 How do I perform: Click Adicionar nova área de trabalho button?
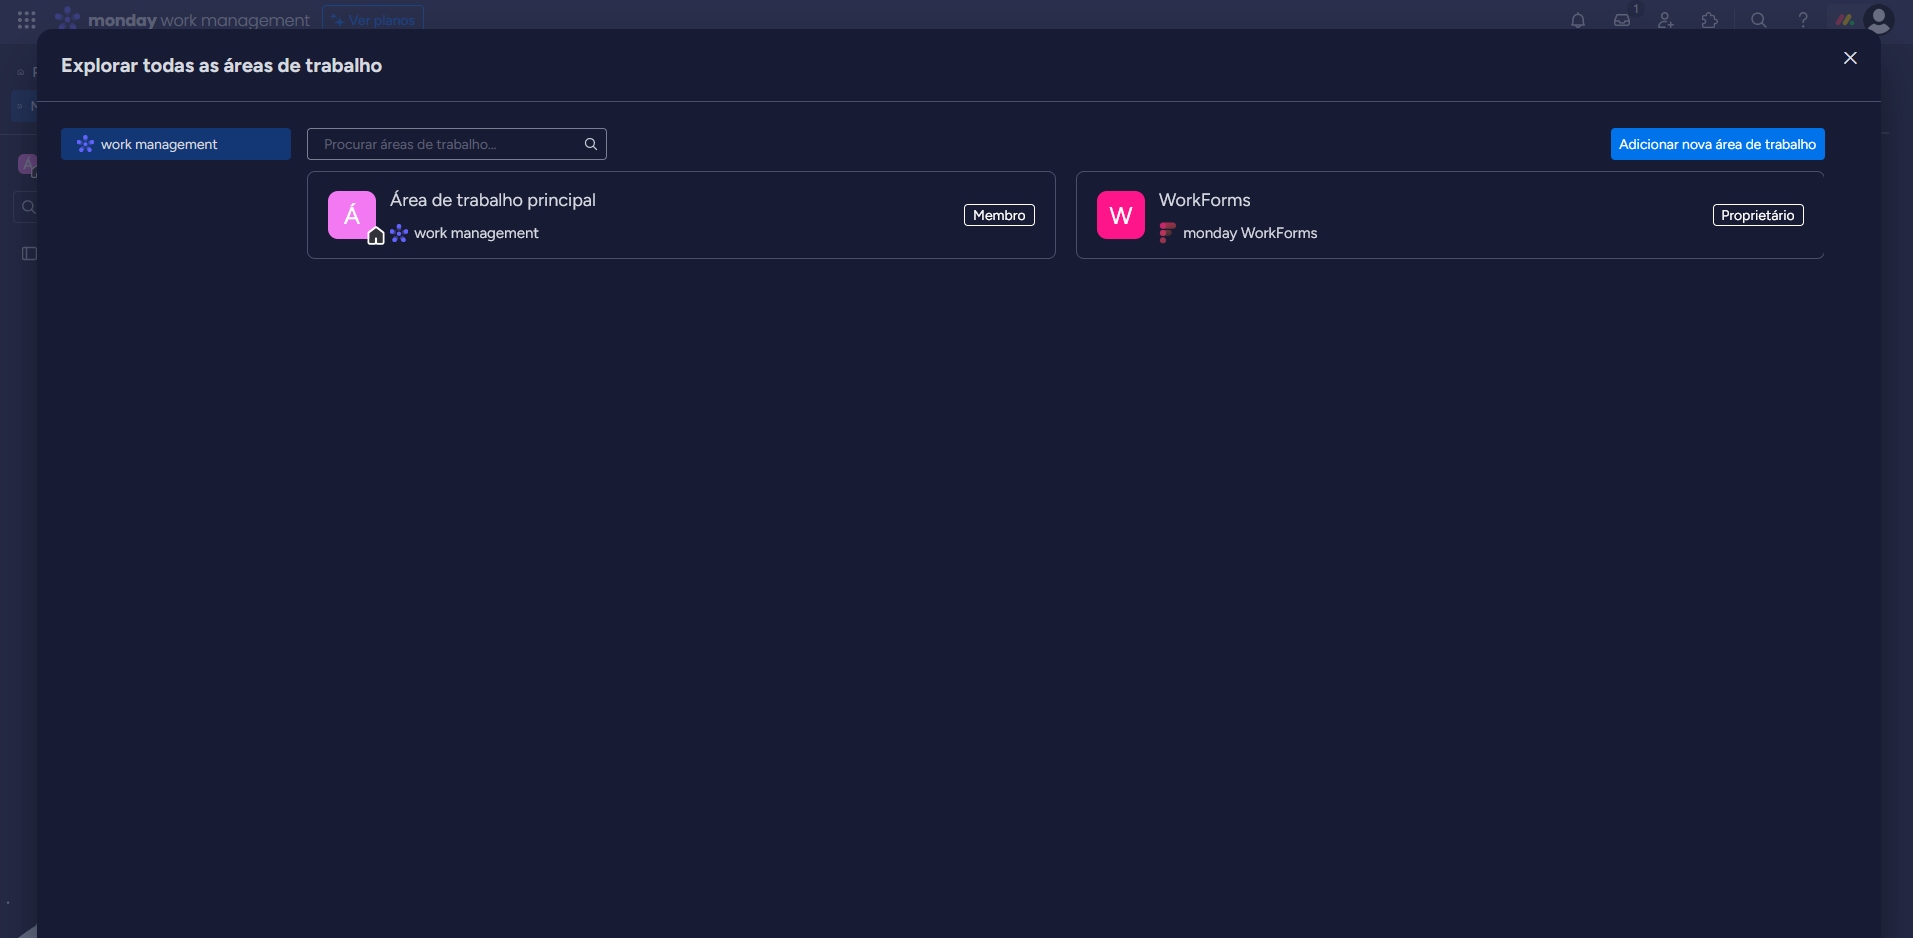[1717, 144]
